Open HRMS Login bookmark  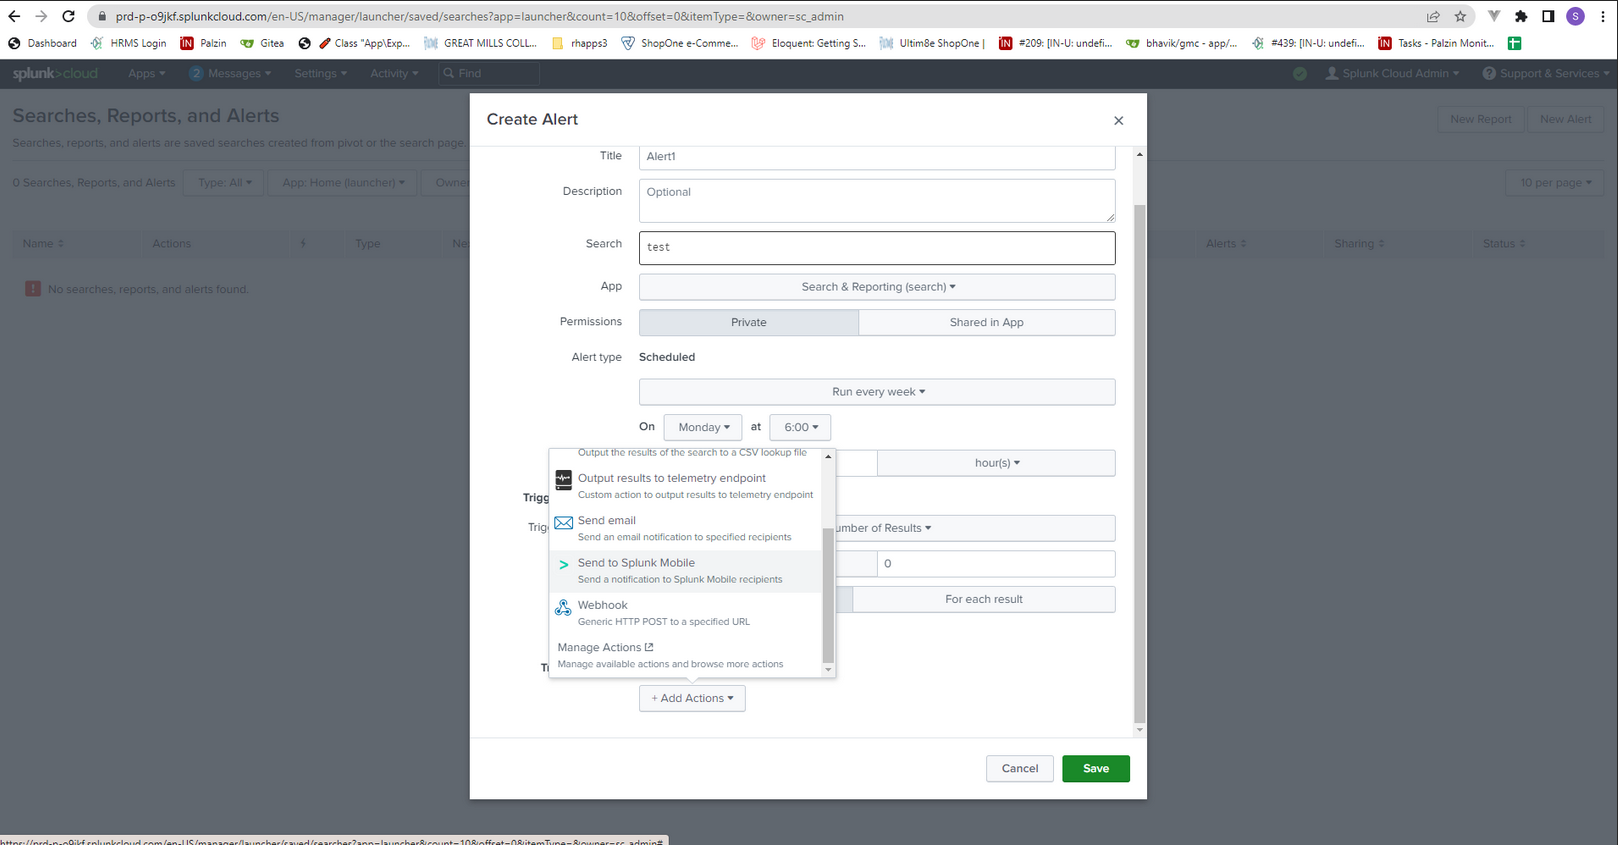tap(128, 43)
